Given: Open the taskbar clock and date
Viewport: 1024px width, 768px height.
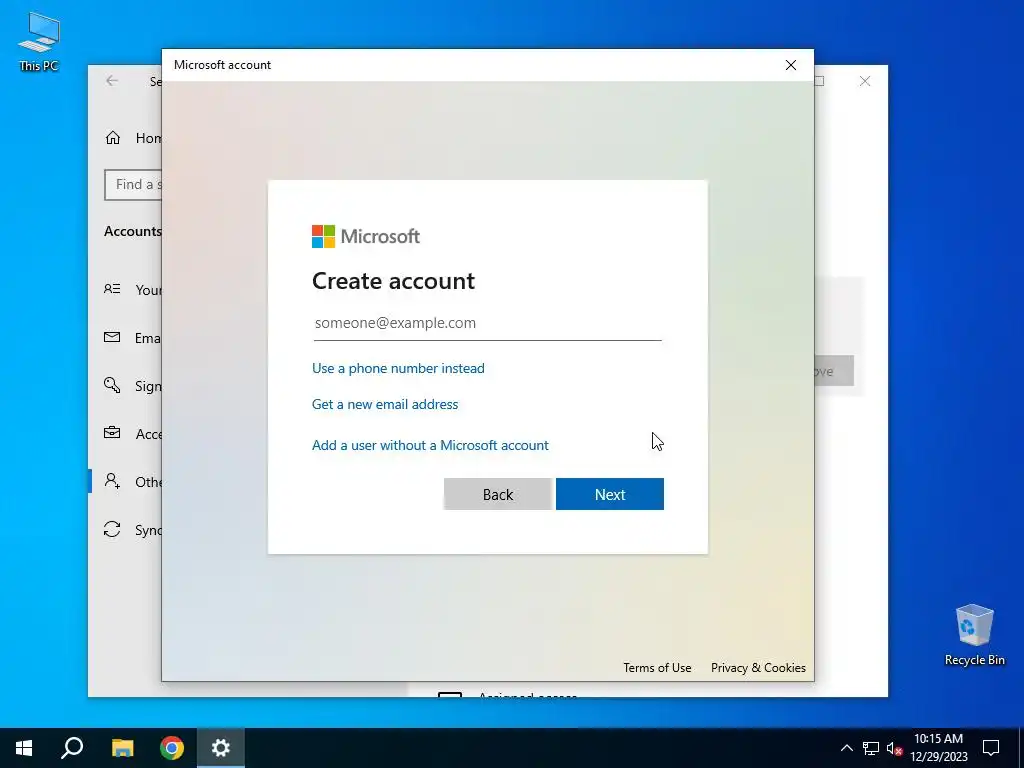Looking at the screenshot, I should click(x=938, y=748).
